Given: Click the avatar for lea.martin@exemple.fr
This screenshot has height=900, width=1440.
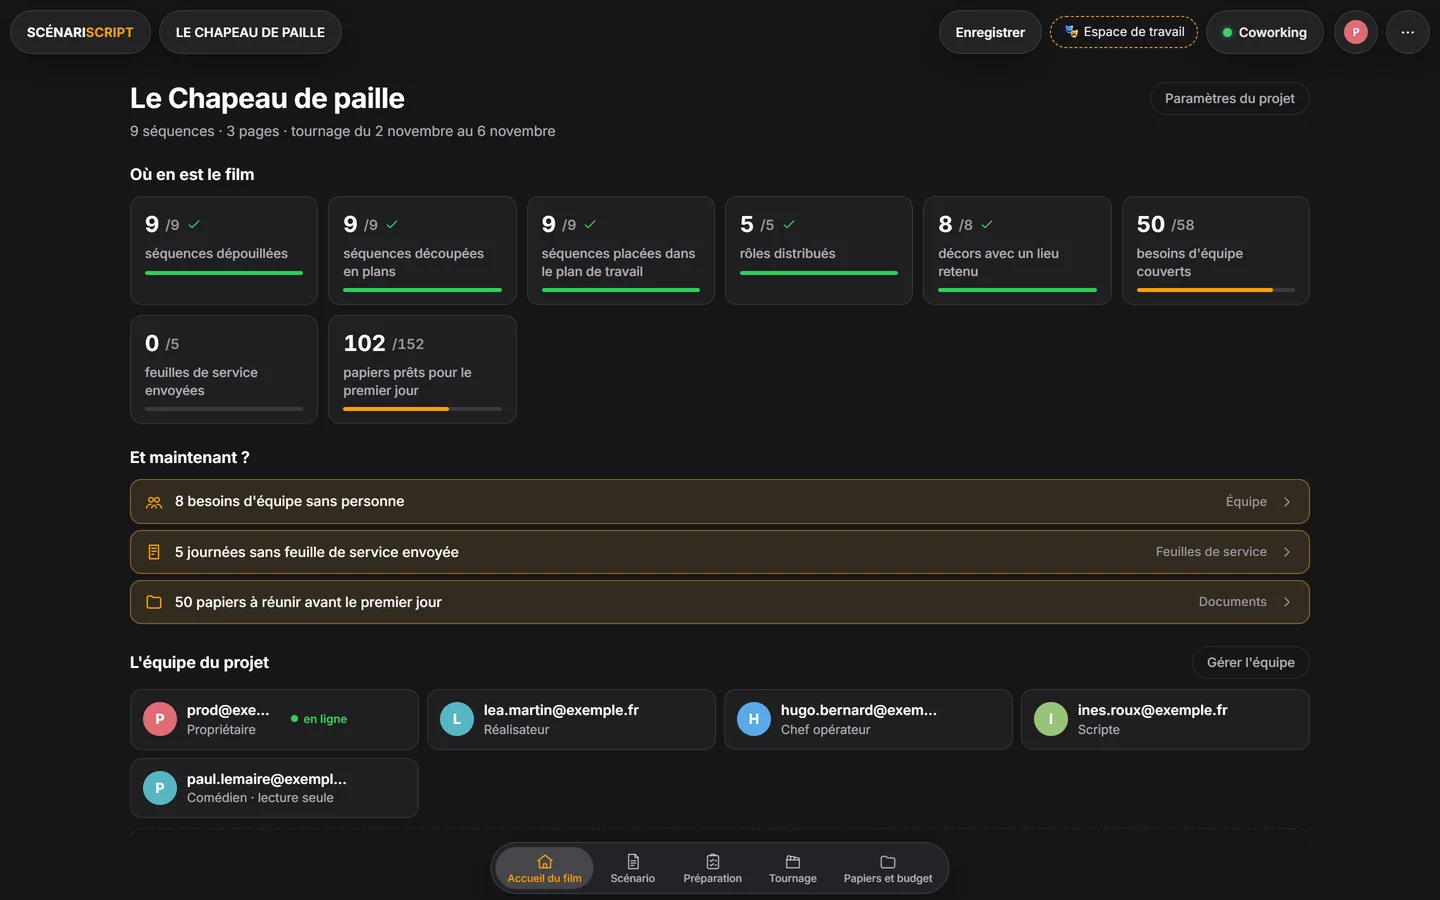Looking at the screenshot, I should (457, 719).
